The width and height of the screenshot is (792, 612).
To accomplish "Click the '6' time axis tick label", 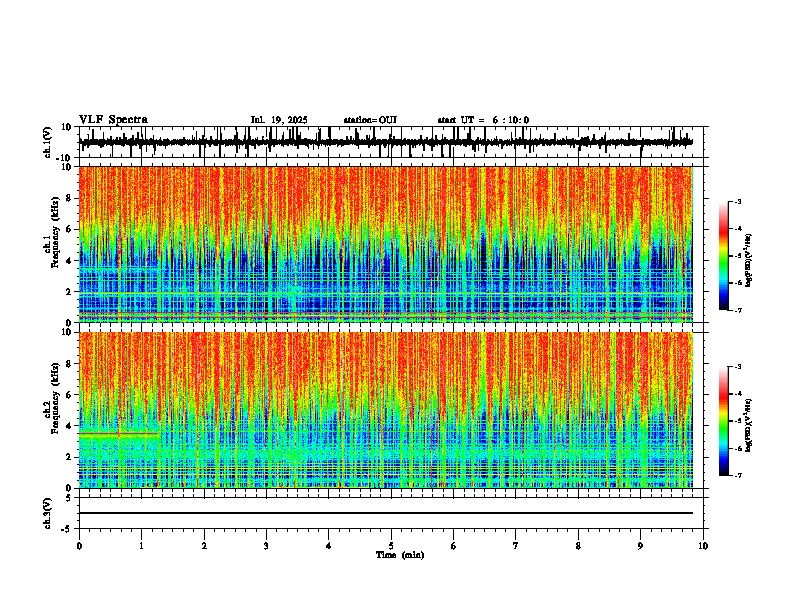I will pos(454,546).
